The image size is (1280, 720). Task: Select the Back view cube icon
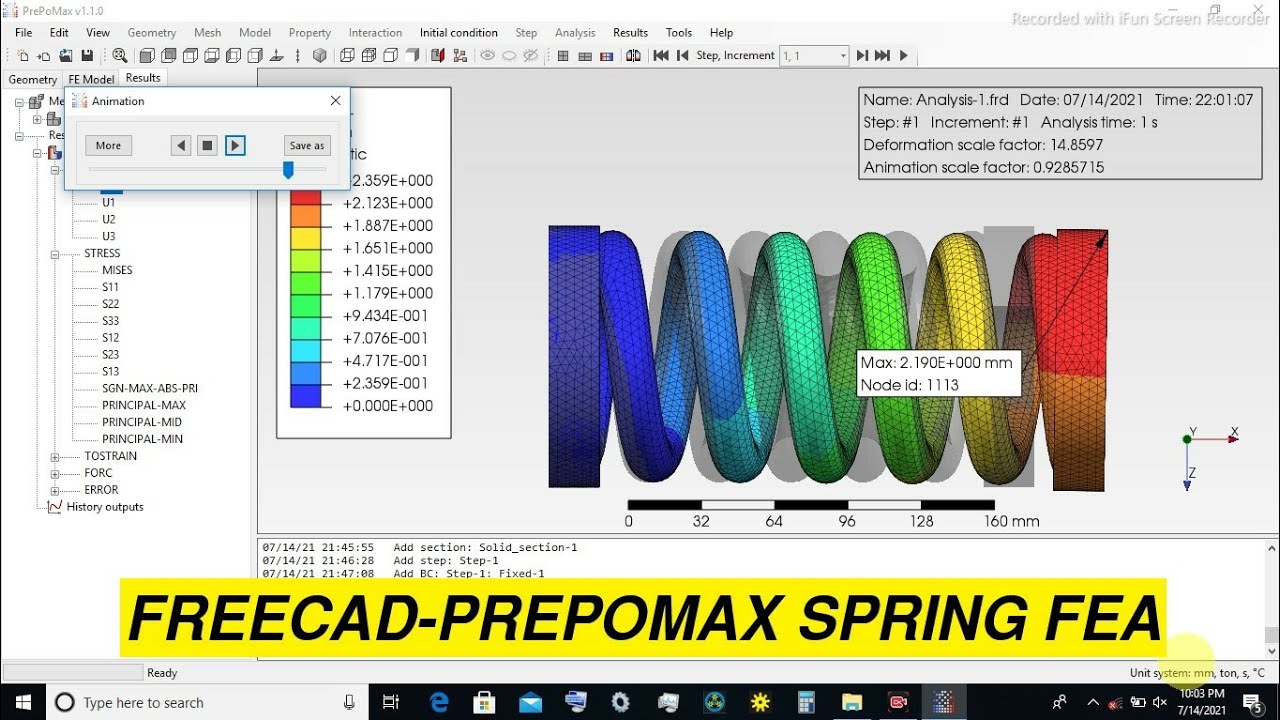pos(168,56)
